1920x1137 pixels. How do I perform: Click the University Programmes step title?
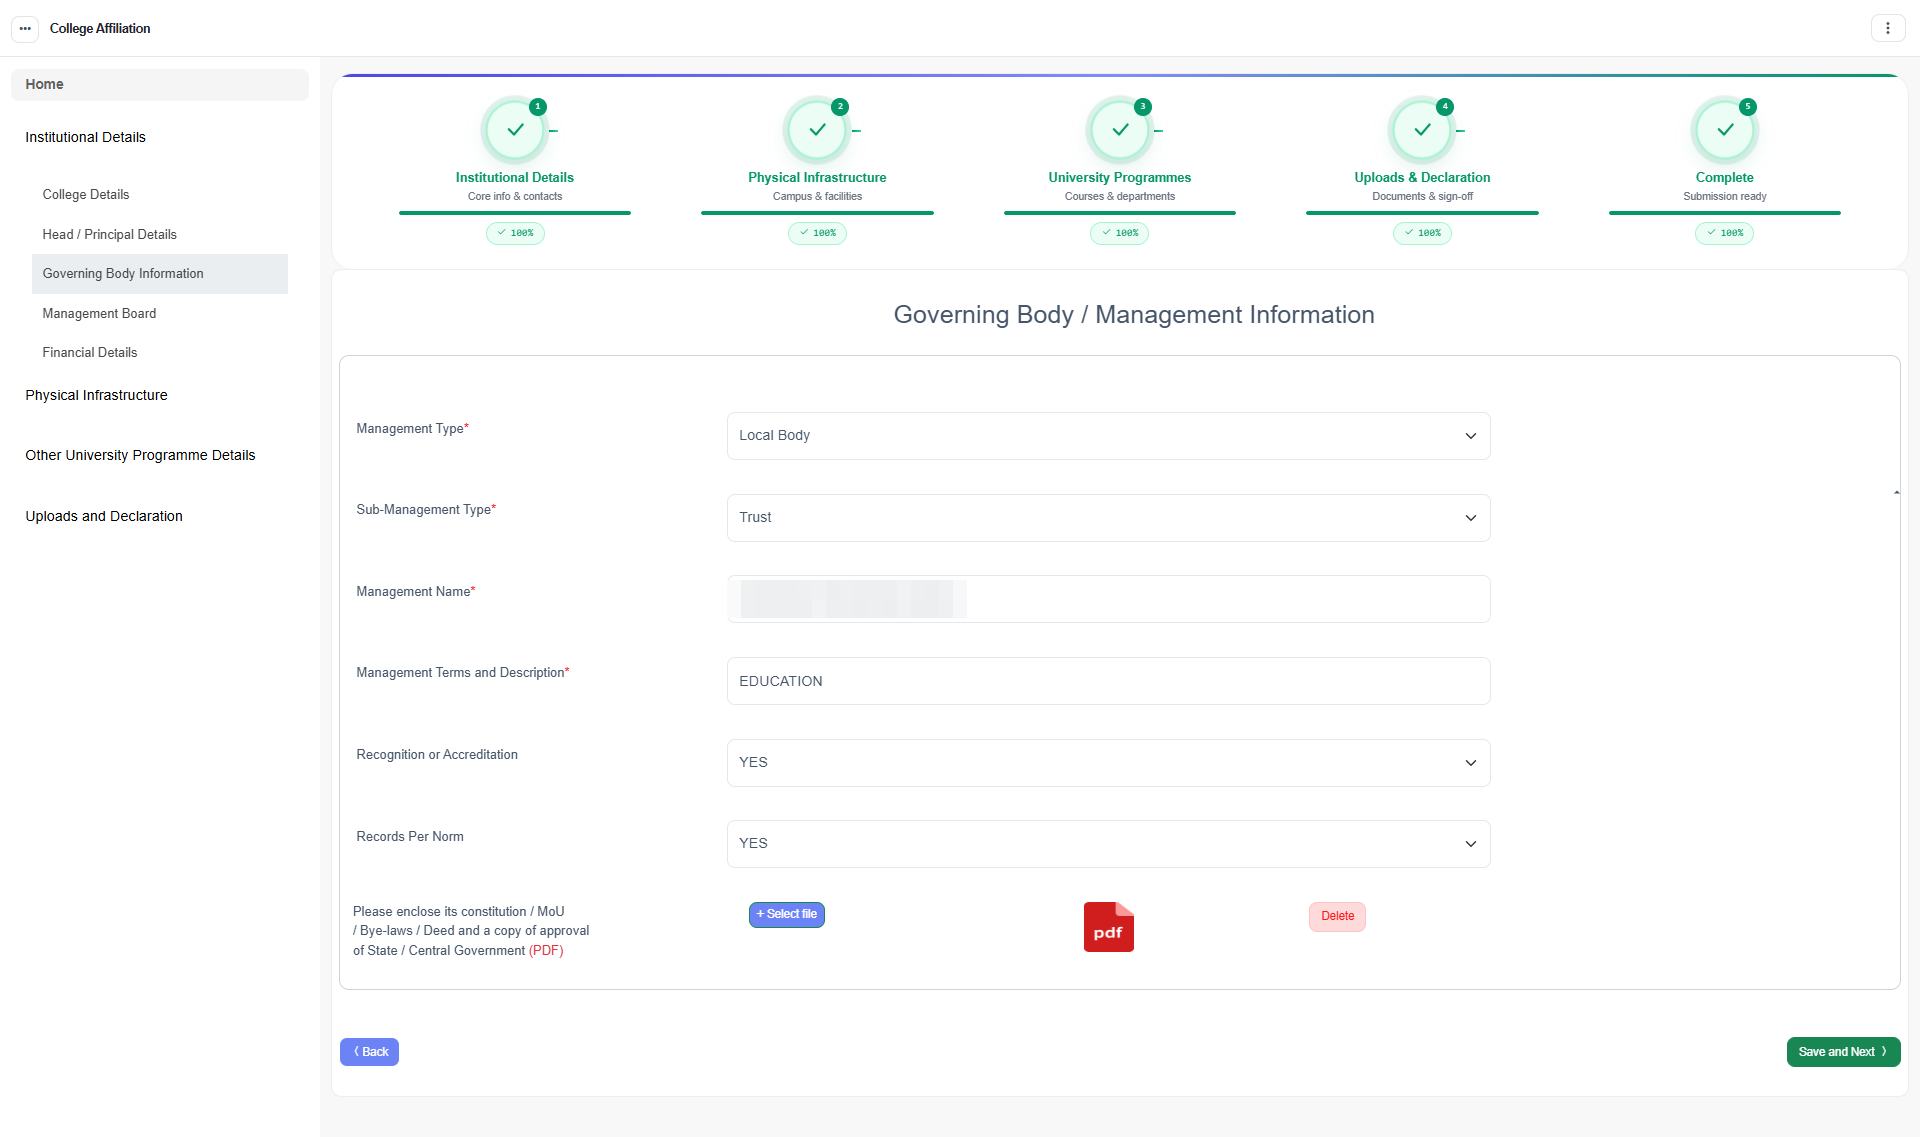(1120, 177)
